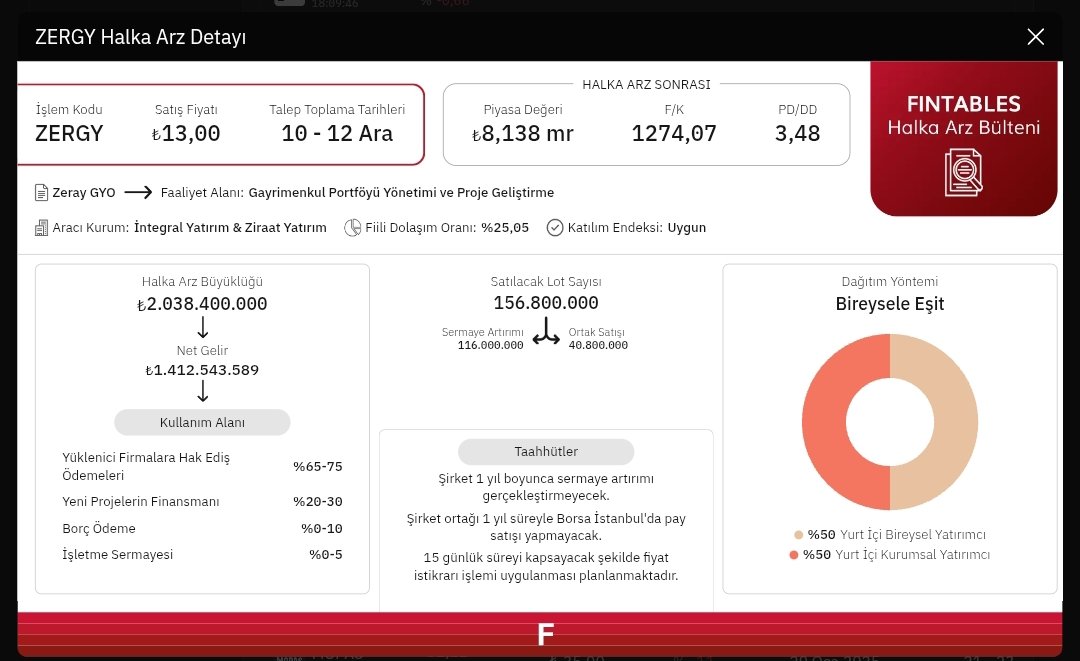This screenshot has width=1080, height=661.
Task: Click the coral Kurumsal donut segment
Action: click(x=824, y=422)
